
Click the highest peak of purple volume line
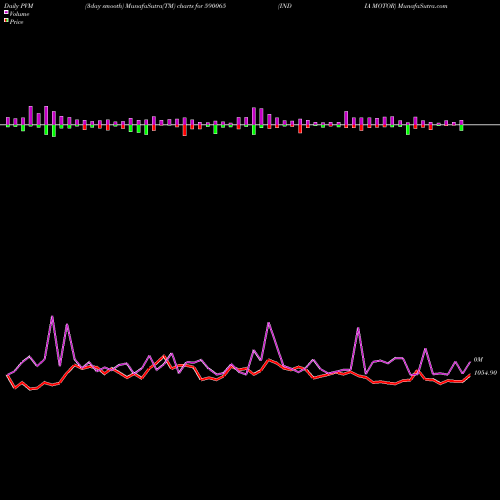pyautogui.click(x=52, y=316)
